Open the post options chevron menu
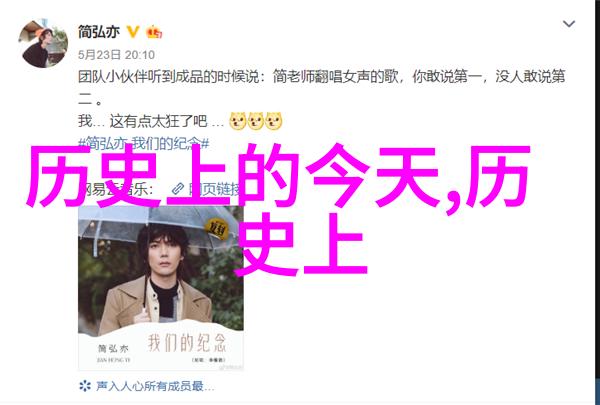Screen dimensions: 600x405 (x=569, y=24)
